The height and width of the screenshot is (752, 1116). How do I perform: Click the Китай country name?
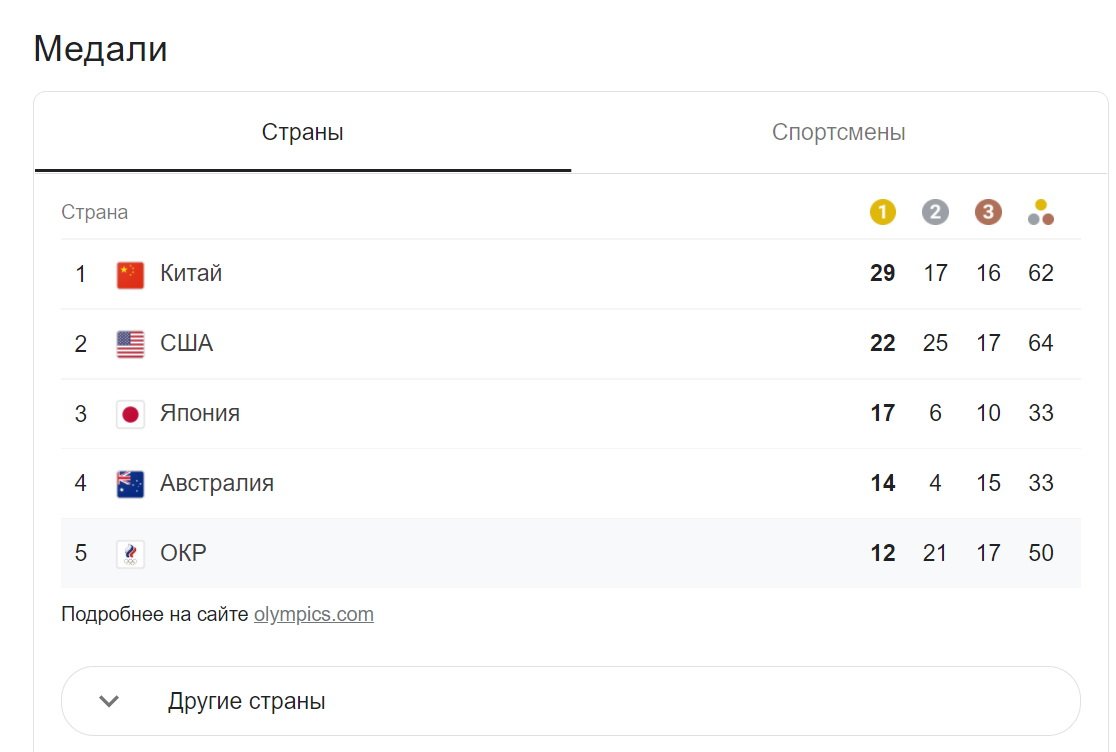[x=191, y=273]
